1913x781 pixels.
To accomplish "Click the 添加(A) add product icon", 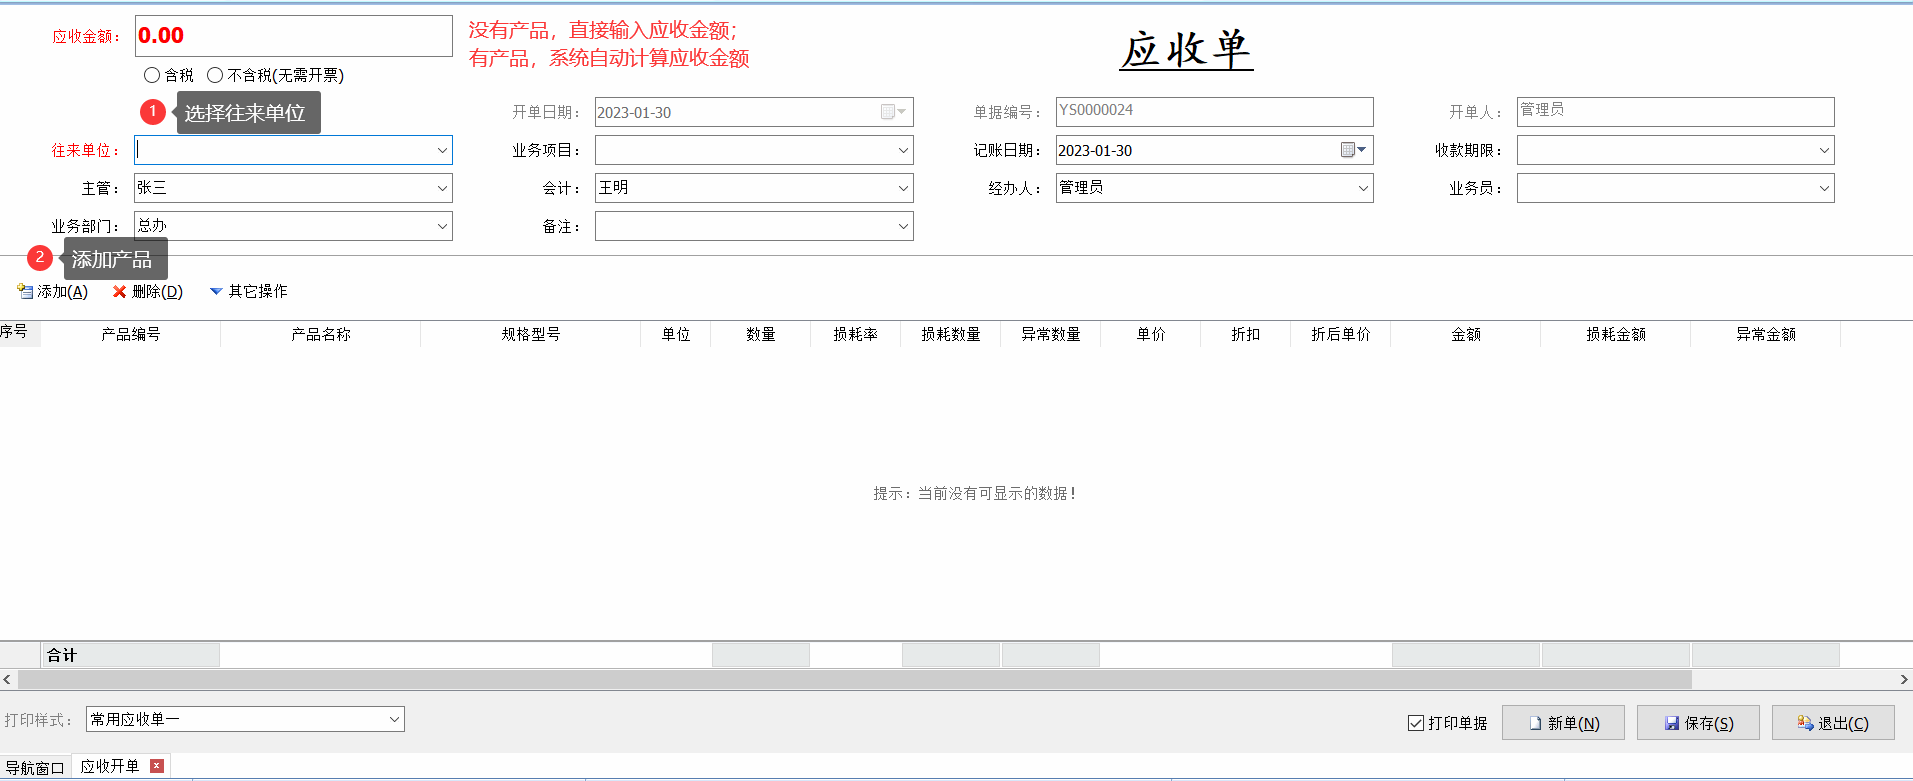I will 26,292.
